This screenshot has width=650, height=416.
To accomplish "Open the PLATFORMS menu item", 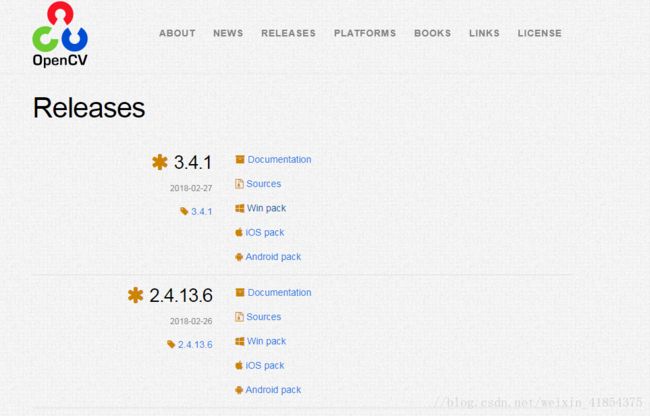I will (x=365, y=33).
